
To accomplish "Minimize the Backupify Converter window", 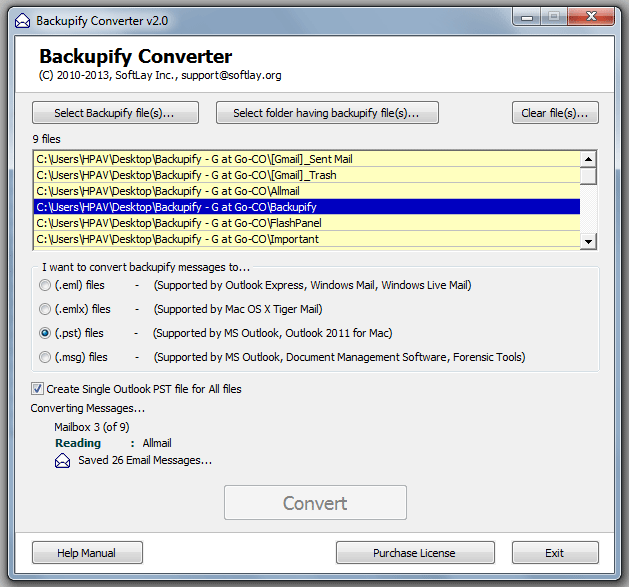I will pos(527,18).
